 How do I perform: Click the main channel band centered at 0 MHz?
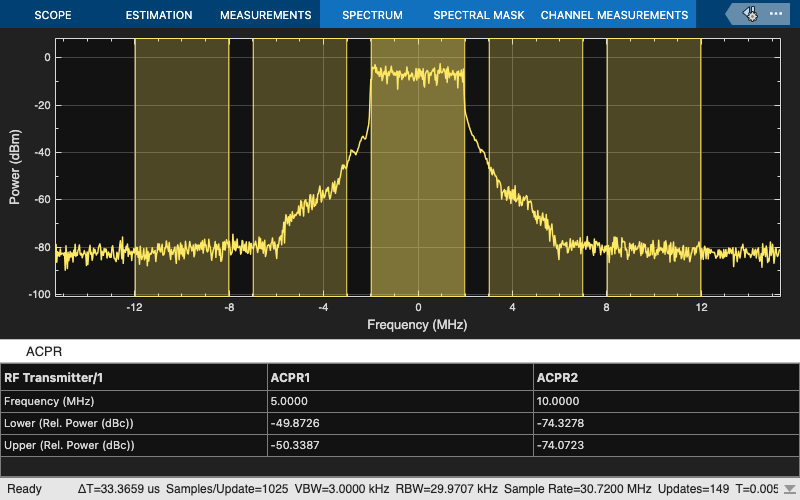[418, 167]
